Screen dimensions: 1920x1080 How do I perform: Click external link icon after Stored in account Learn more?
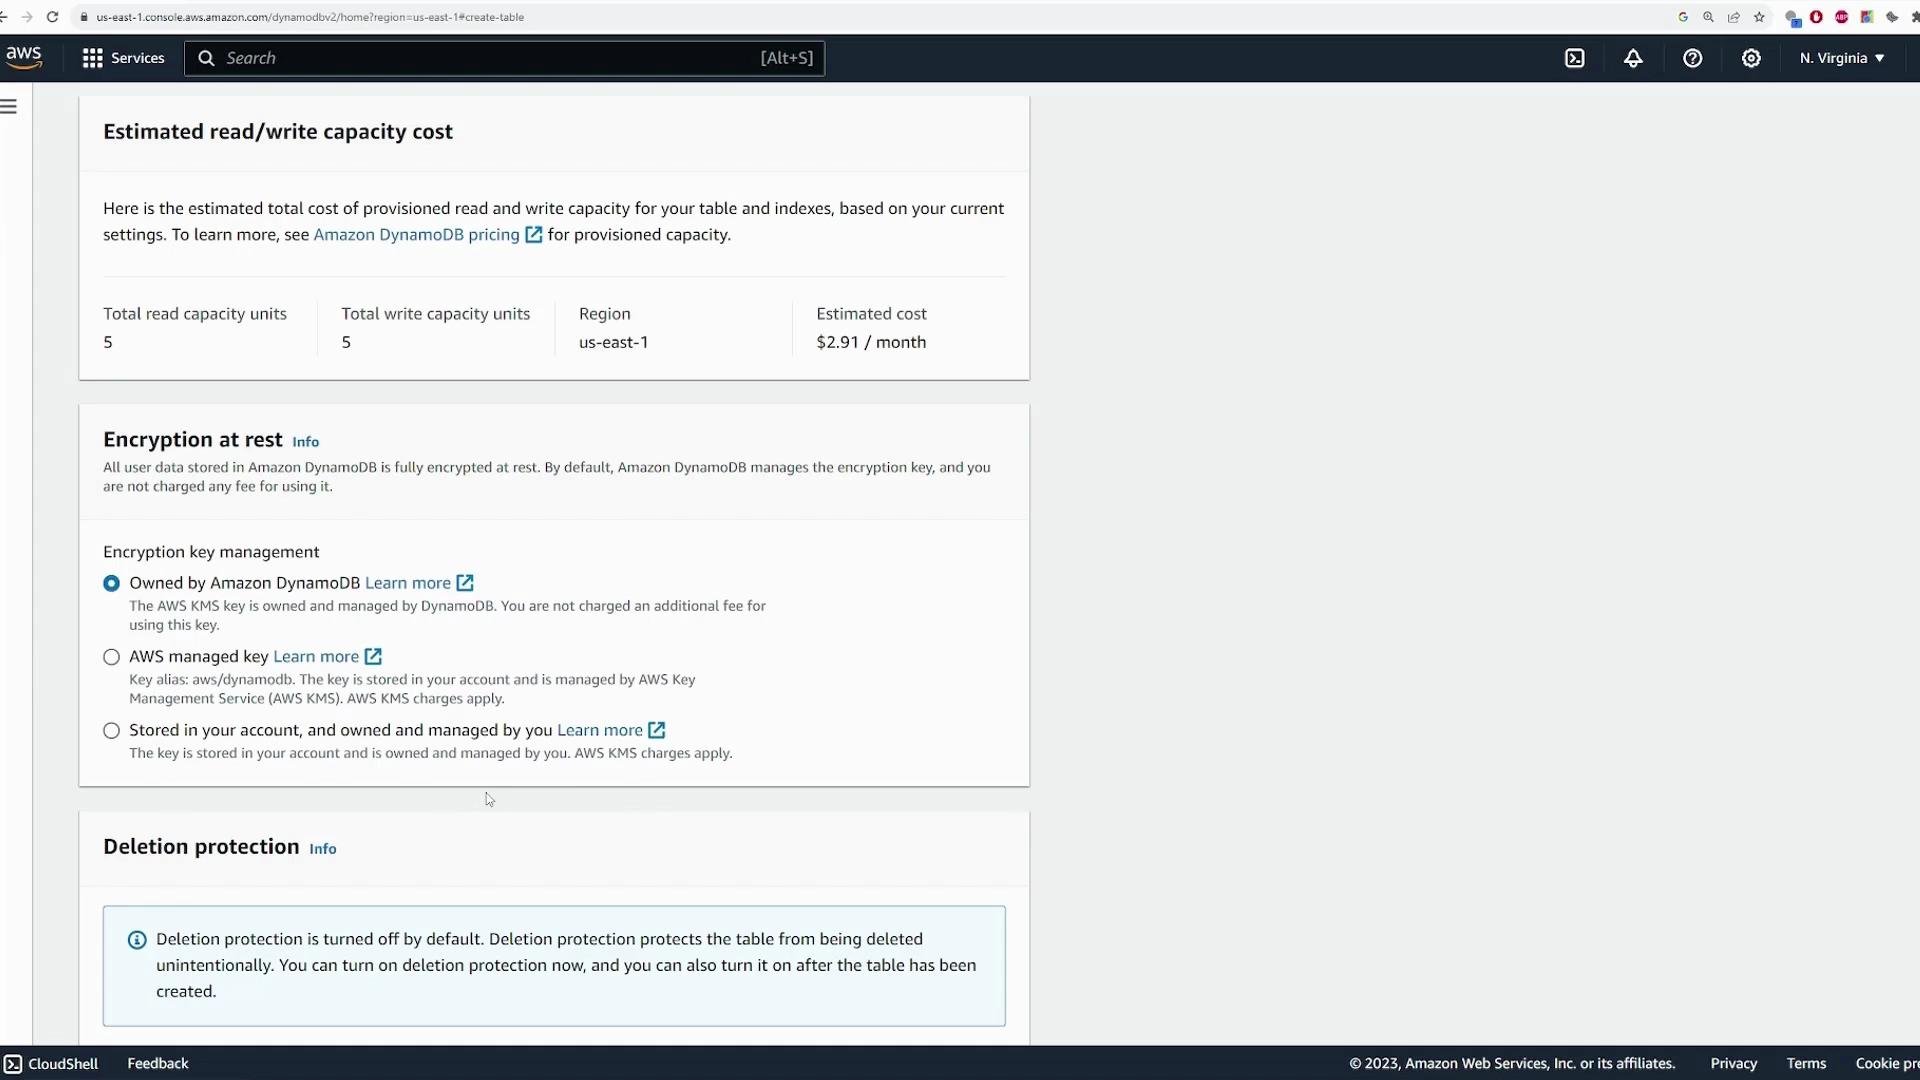click(657, 730)
